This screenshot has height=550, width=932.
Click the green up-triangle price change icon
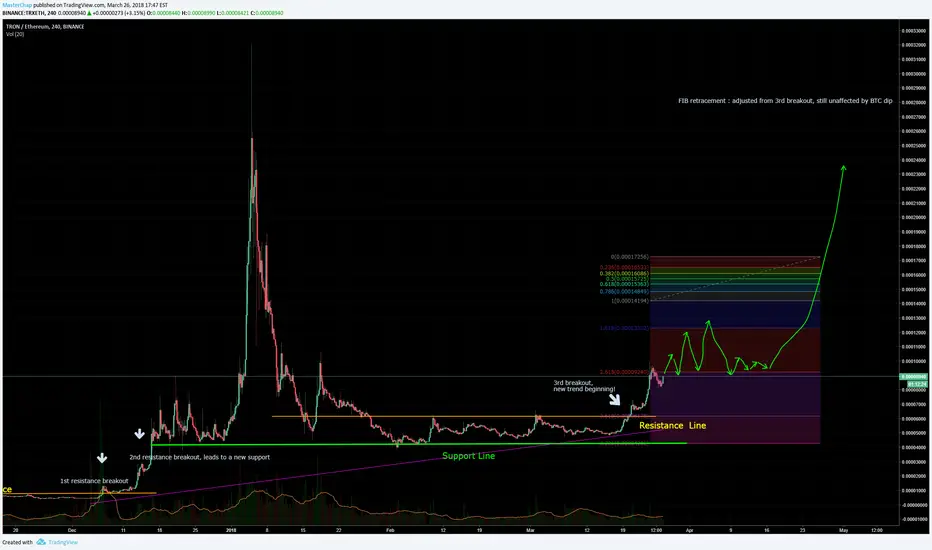(x=89, y=12)
